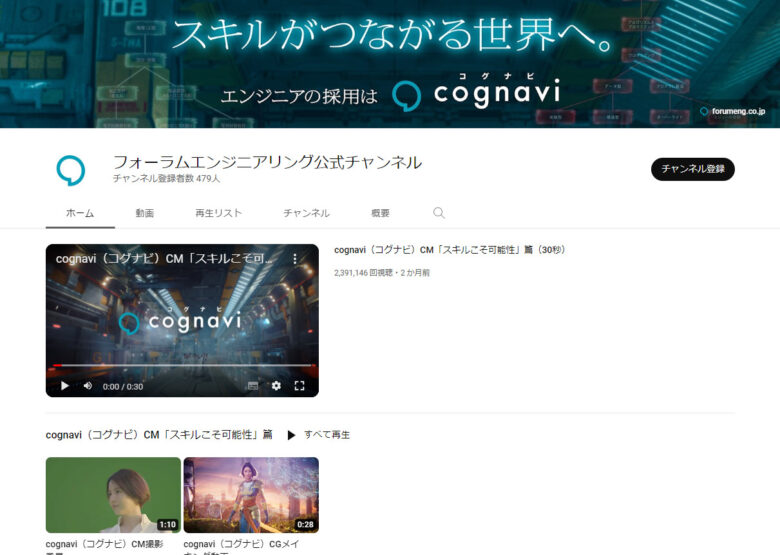Screen dimensions: 780x555
Task: Open the スキルこそ可能性 playlist title
Action: (159, 435)
